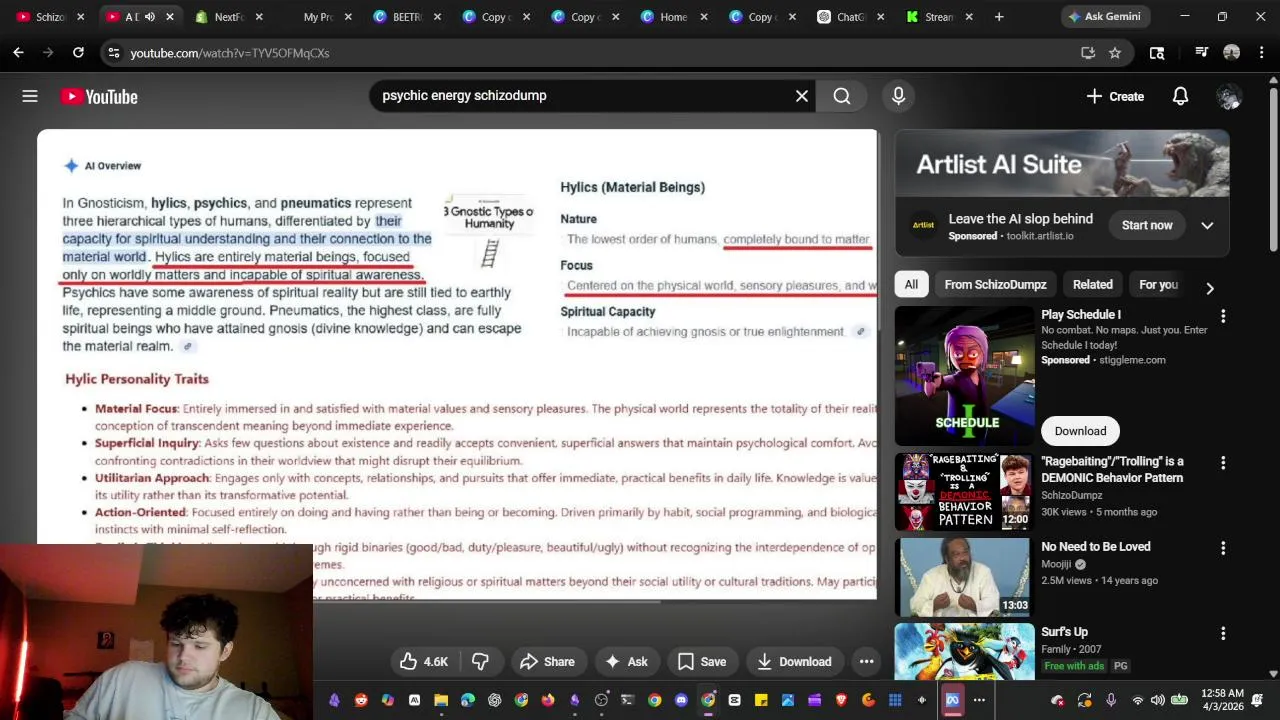Switch to the BEETRU tab
Viewport: 1280px width, 720px height.
click(x=405, y=17)
